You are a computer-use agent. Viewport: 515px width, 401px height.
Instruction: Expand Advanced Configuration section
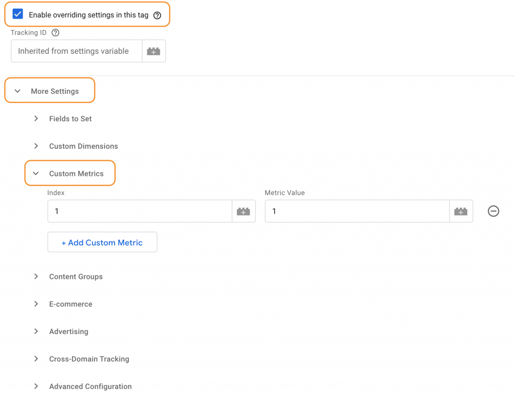coord(83,386)
